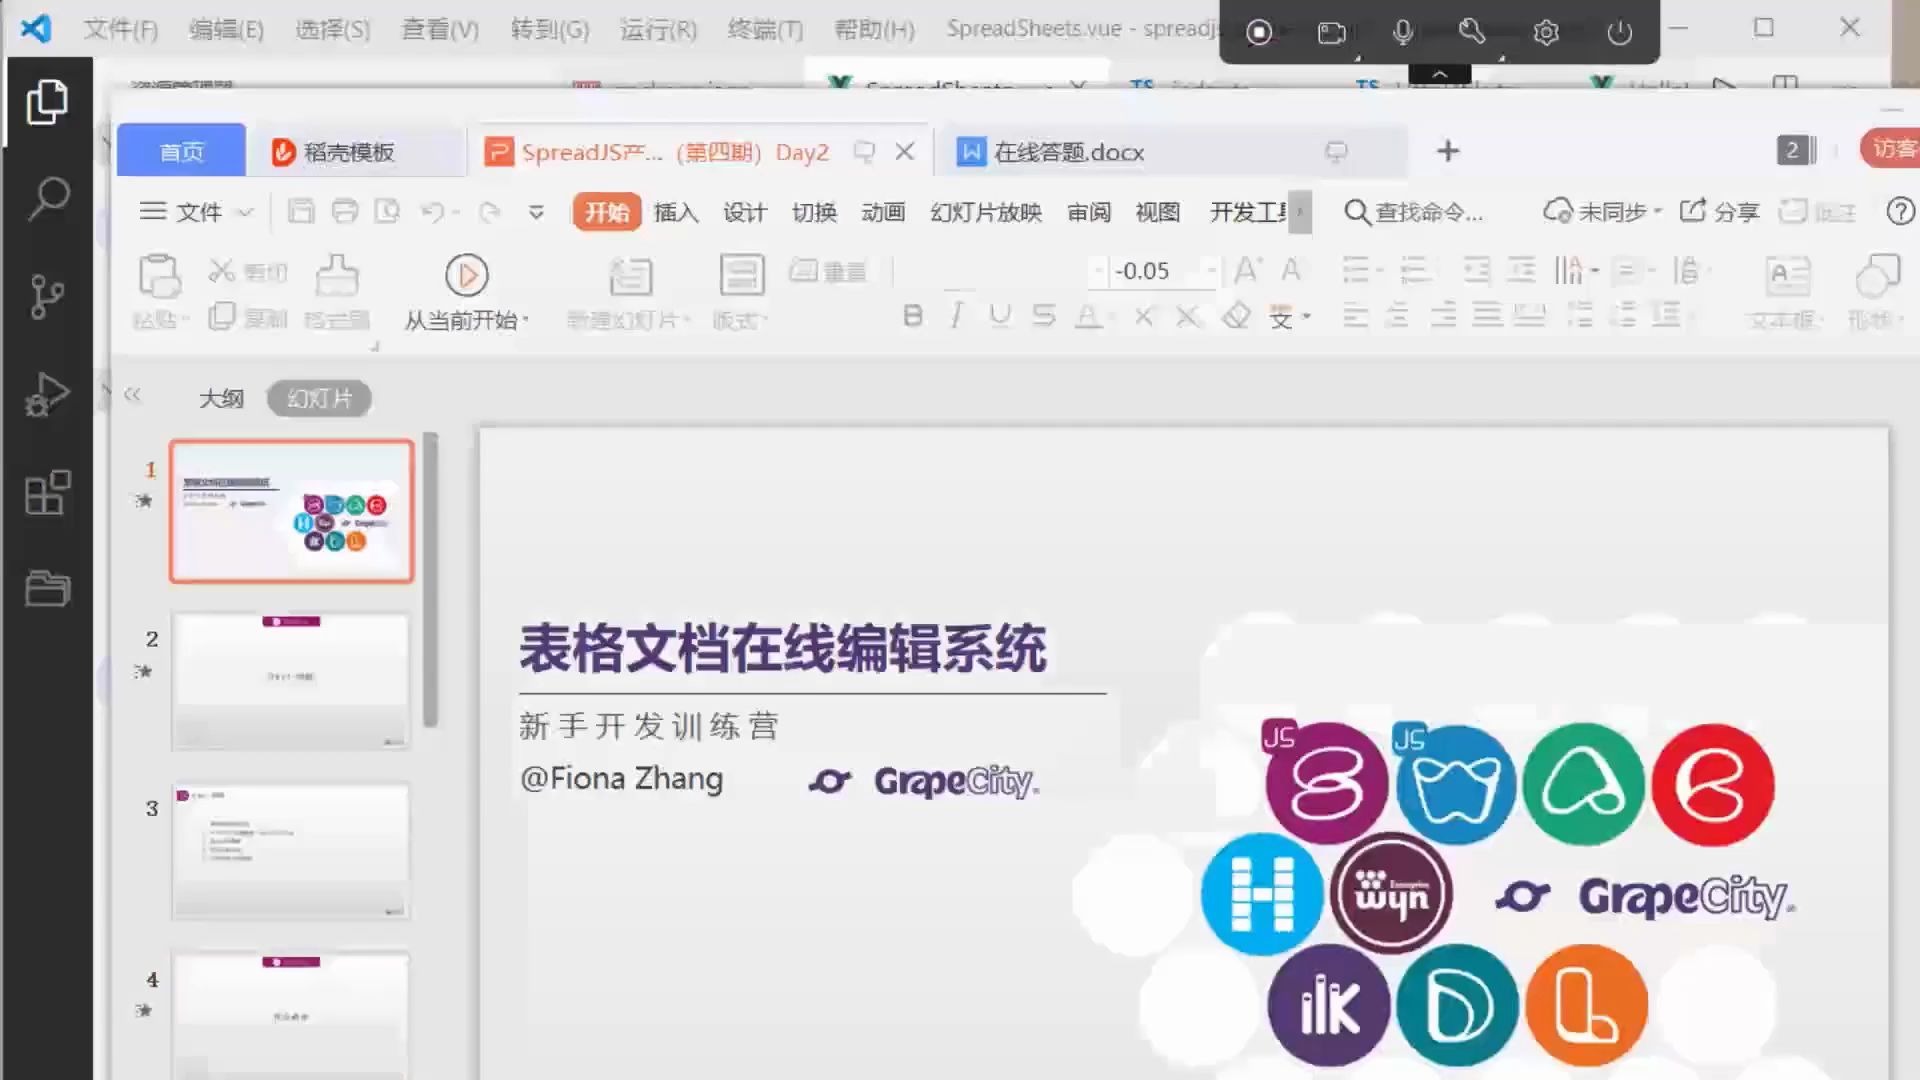Start slideshow from current slide
This screenshot has height=1080, width=1920.
(466, 276)
